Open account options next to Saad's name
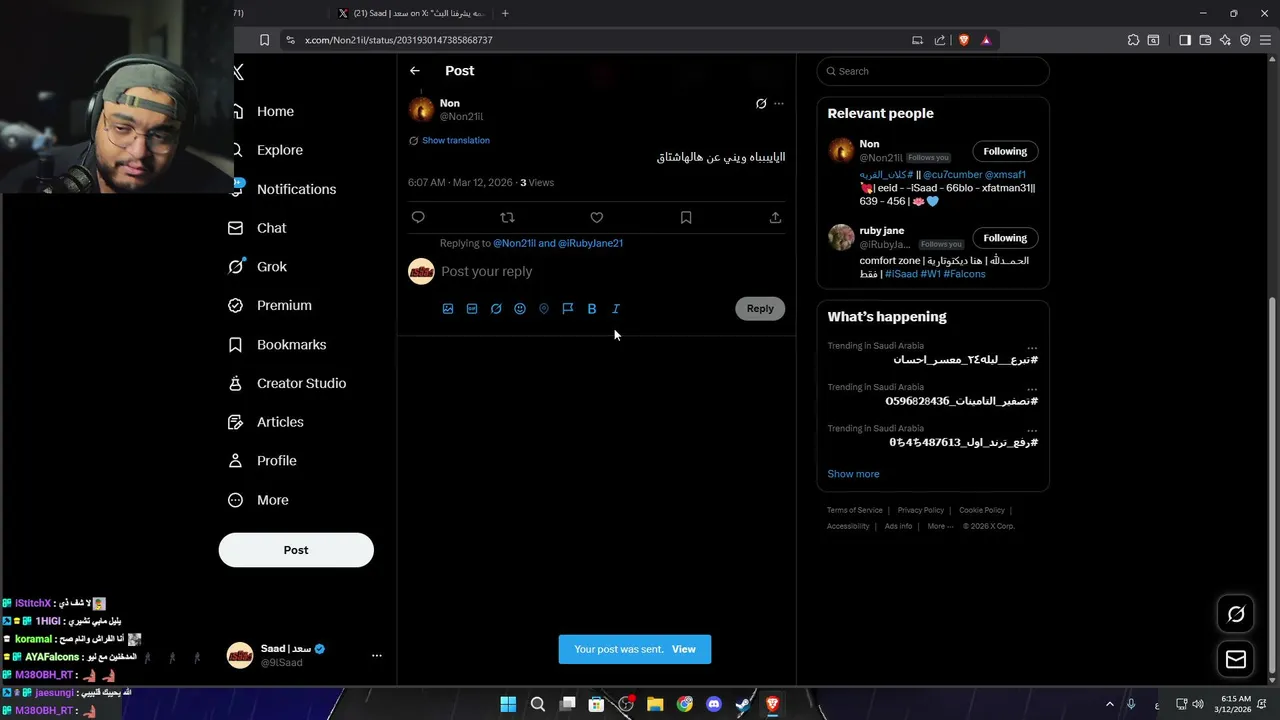 click(x=377, y=656)
